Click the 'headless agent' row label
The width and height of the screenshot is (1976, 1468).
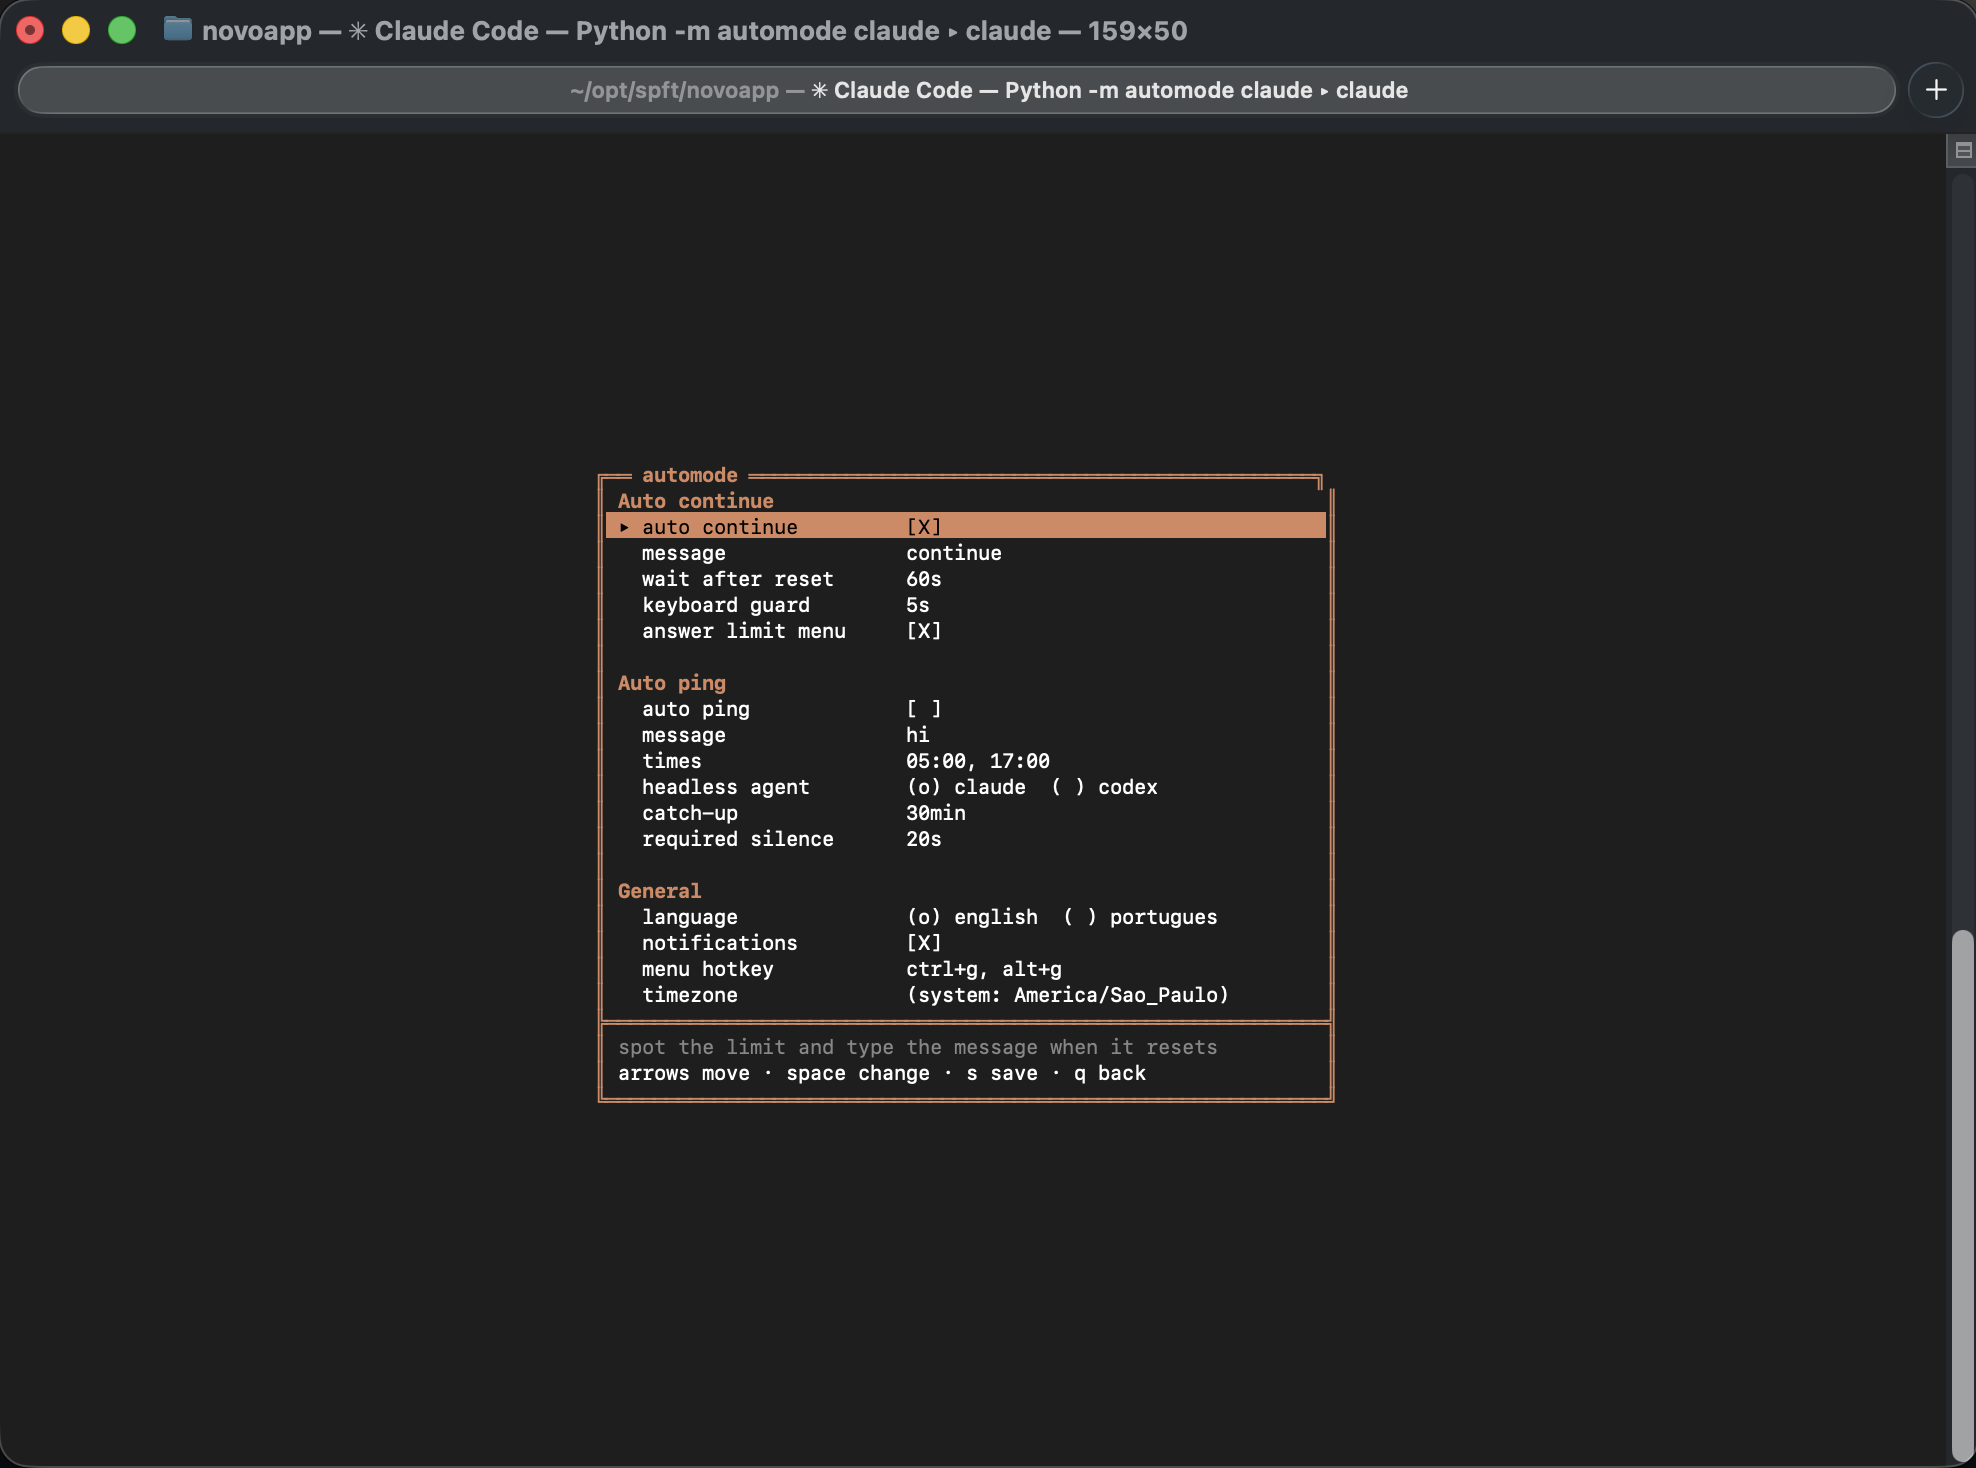[726, 787]
